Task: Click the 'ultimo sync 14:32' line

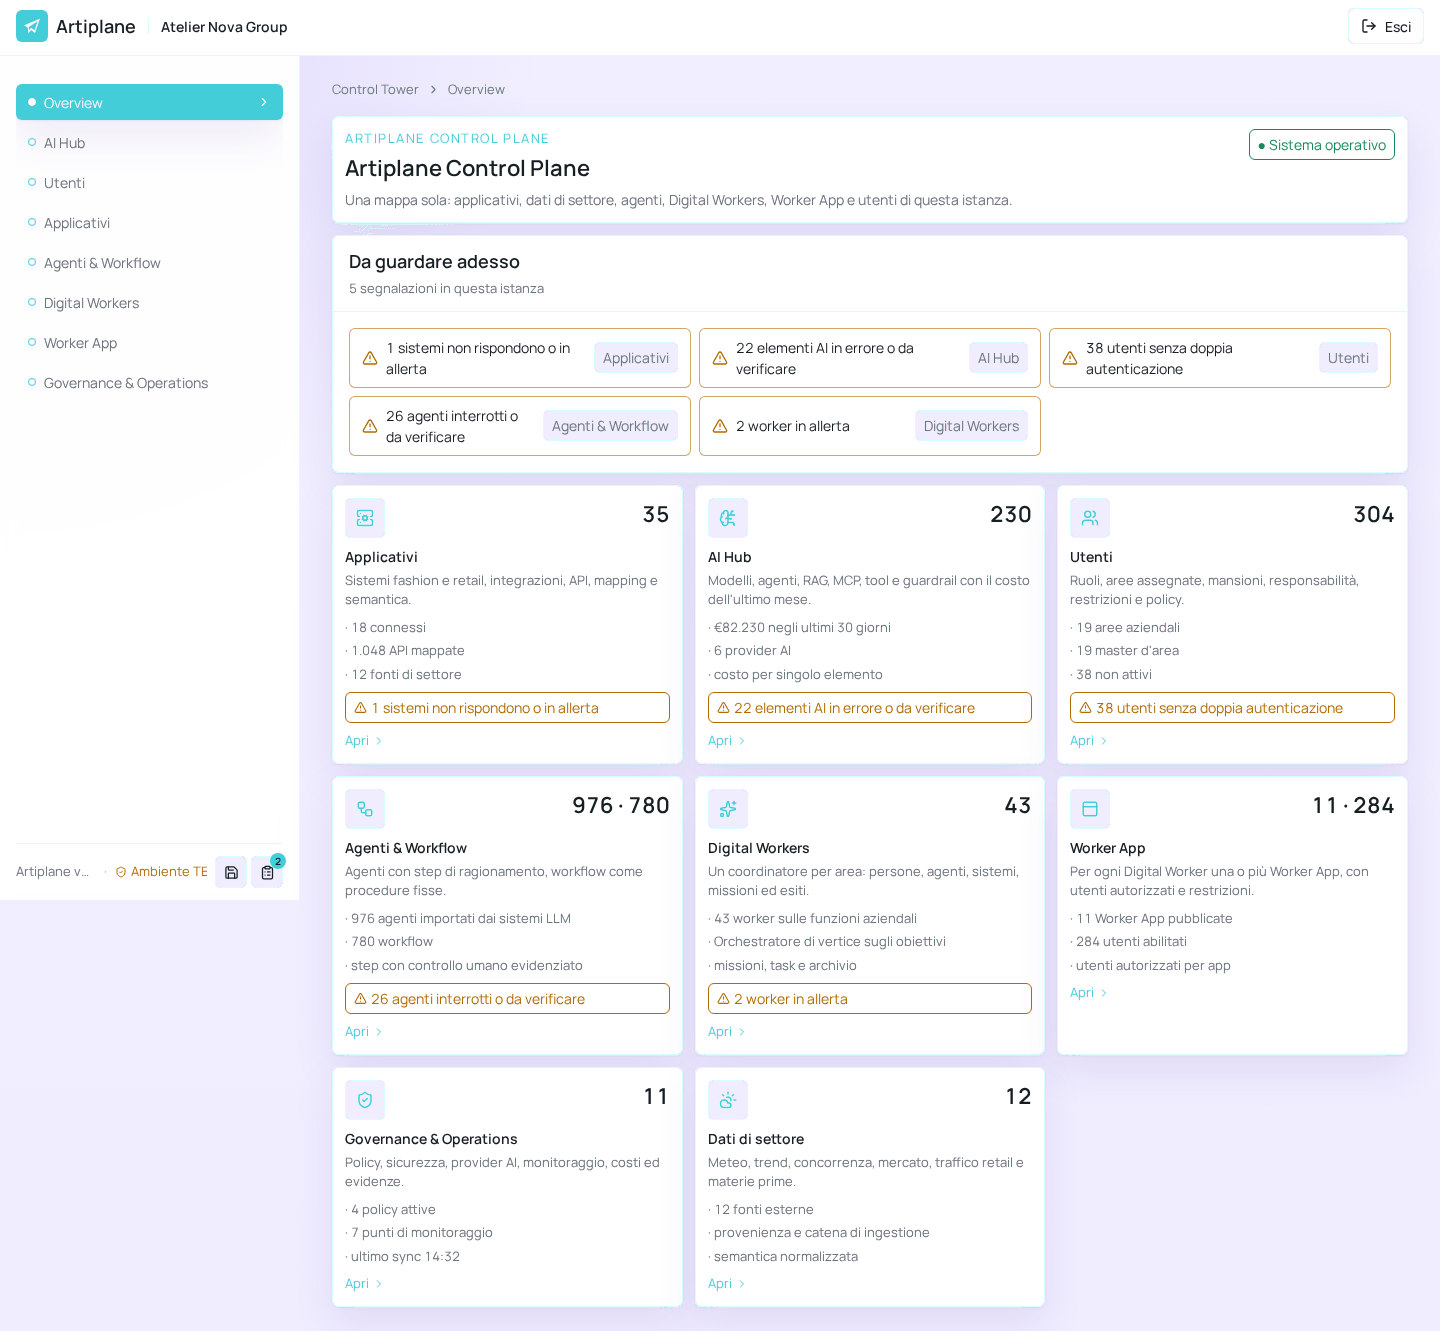Action: pos(405,1257)
